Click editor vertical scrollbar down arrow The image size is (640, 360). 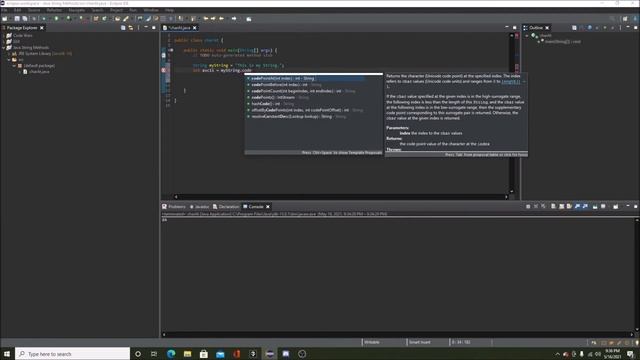[x=511, y=191]
